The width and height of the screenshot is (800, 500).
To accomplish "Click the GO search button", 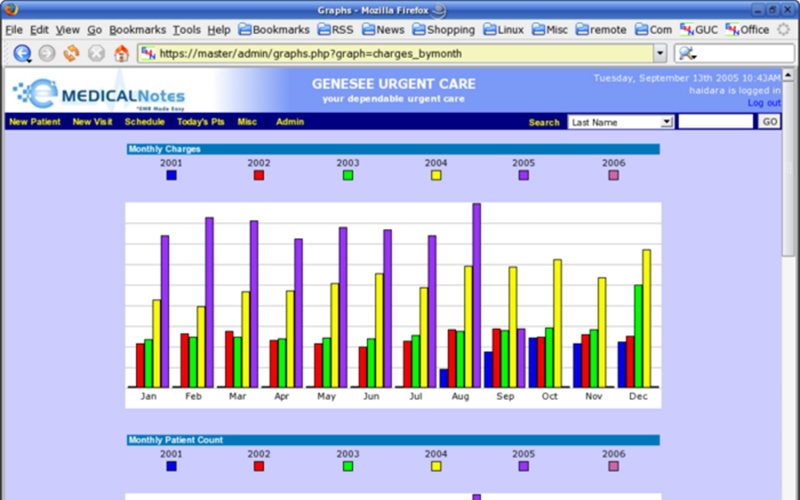I will [x=769, y=121].
